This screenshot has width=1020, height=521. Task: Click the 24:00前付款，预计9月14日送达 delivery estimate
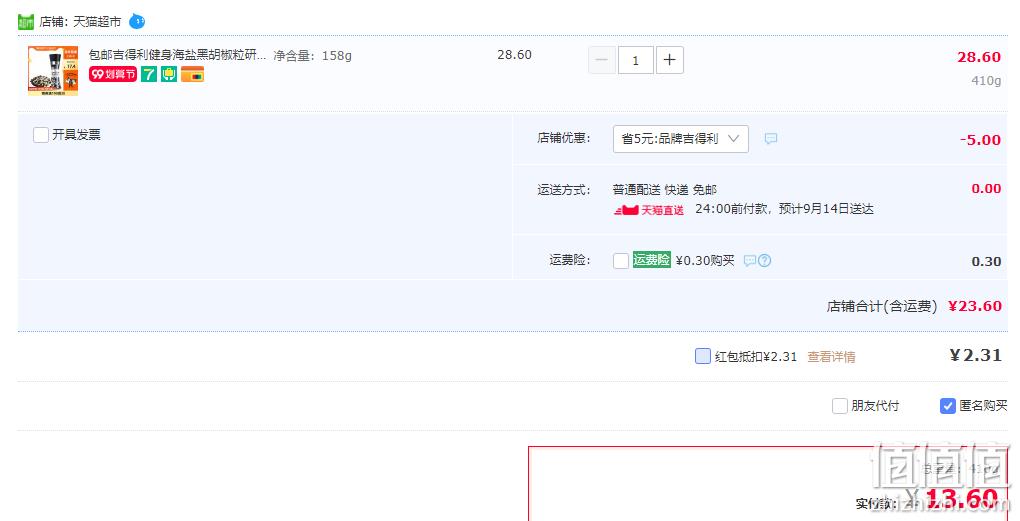tap(784, 209)
